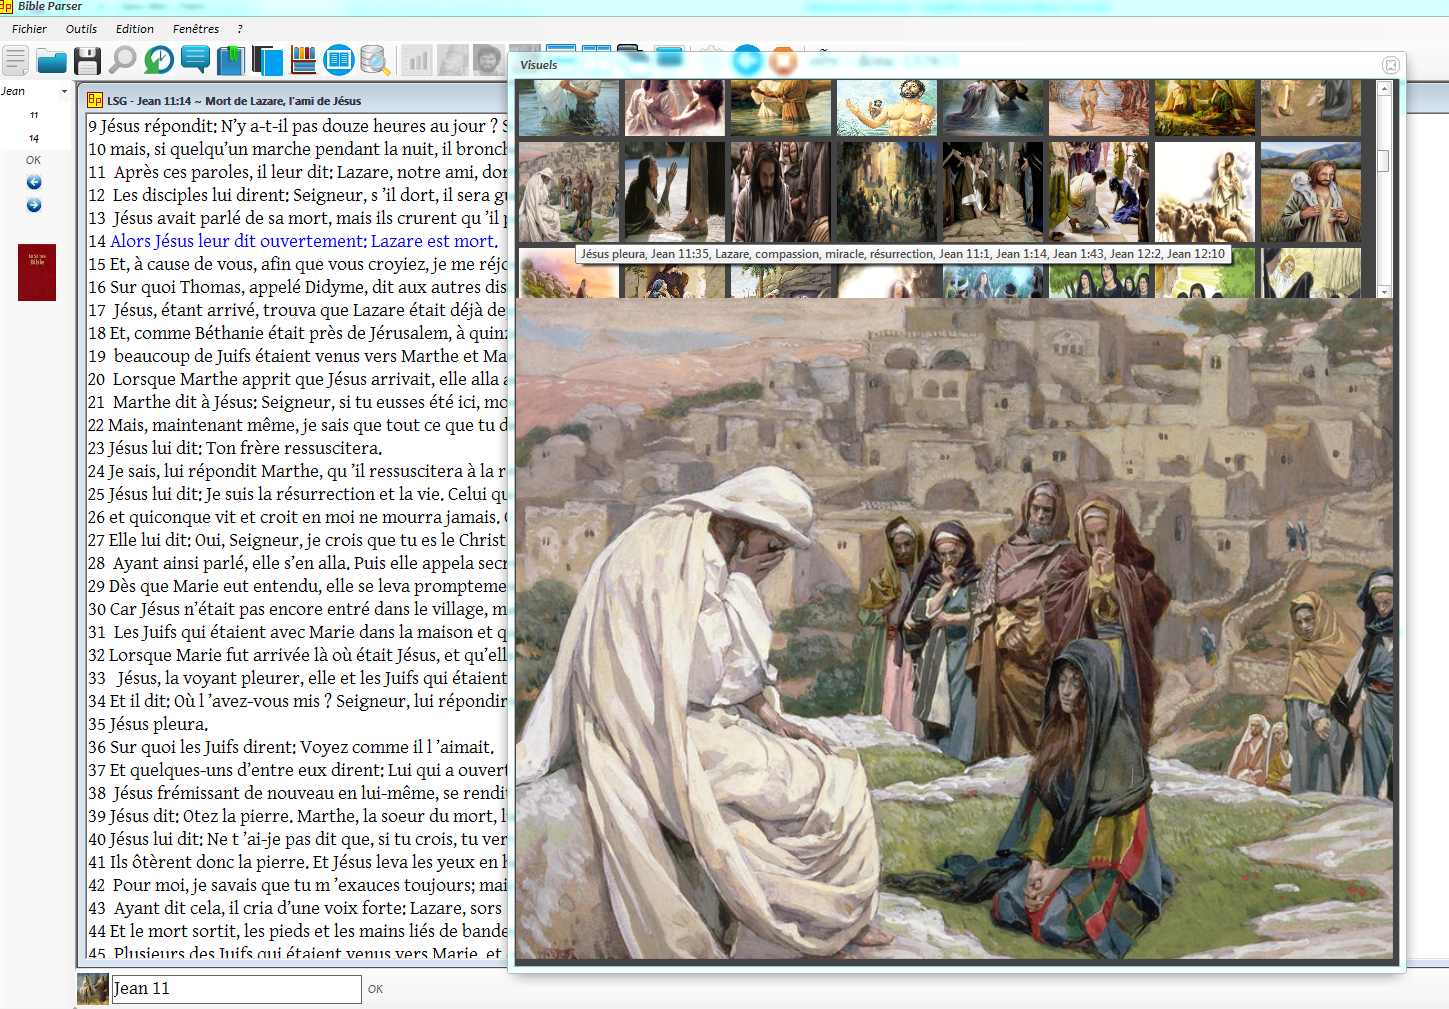1449x1009 pixels.
Task: Click the LSG - Jean 11:14 window title
Action: [234, 101]
